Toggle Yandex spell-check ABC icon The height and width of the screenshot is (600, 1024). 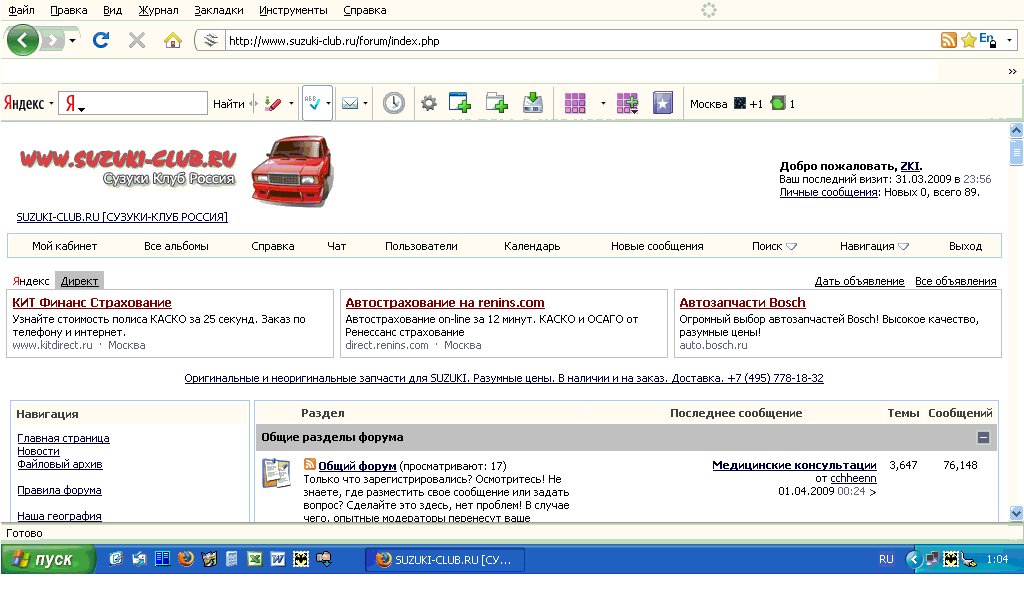(313, 103)
